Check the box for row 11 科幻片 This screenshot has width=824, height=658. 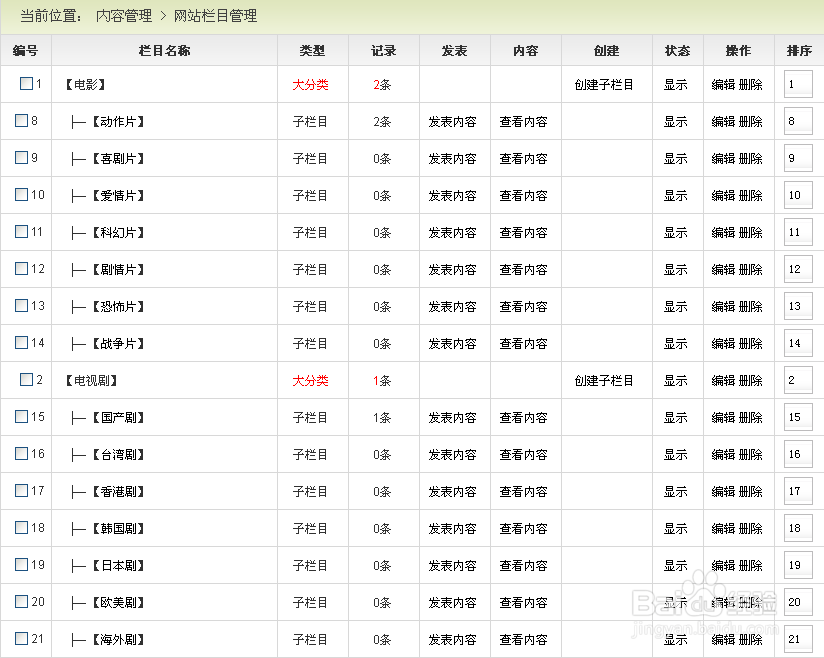pos(22,231)
